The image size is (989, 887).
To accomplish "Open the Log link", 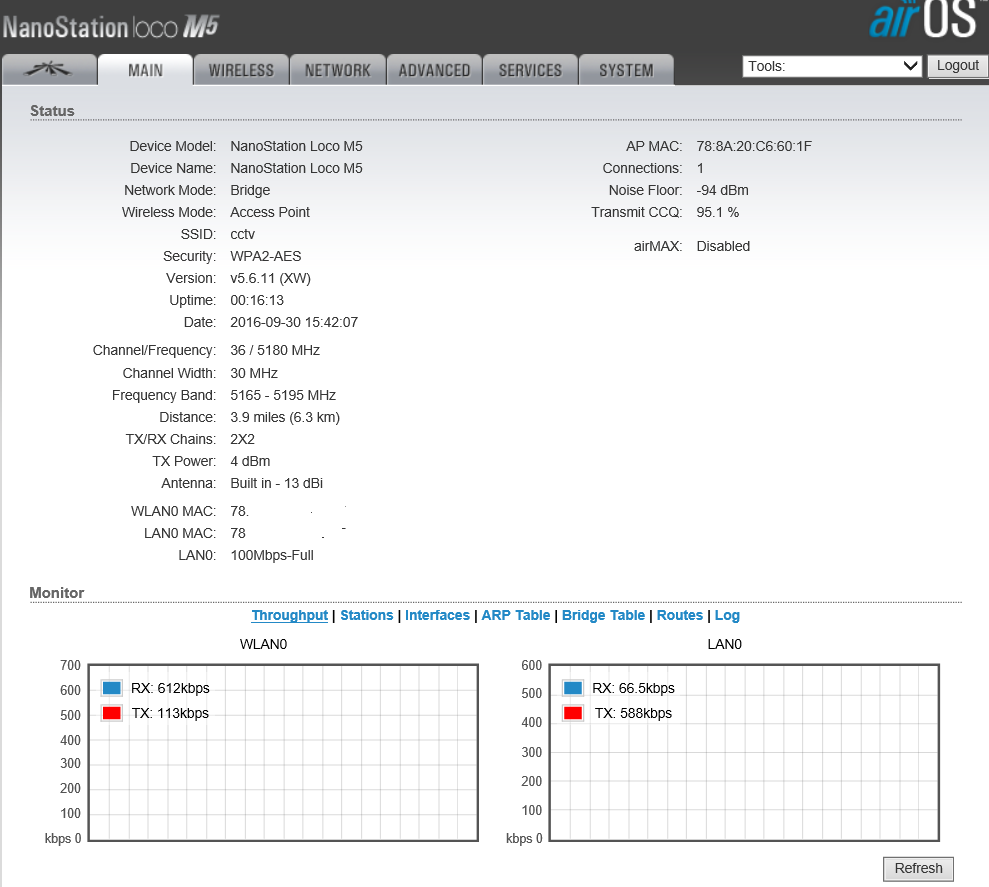I will (x=727, y=615).
